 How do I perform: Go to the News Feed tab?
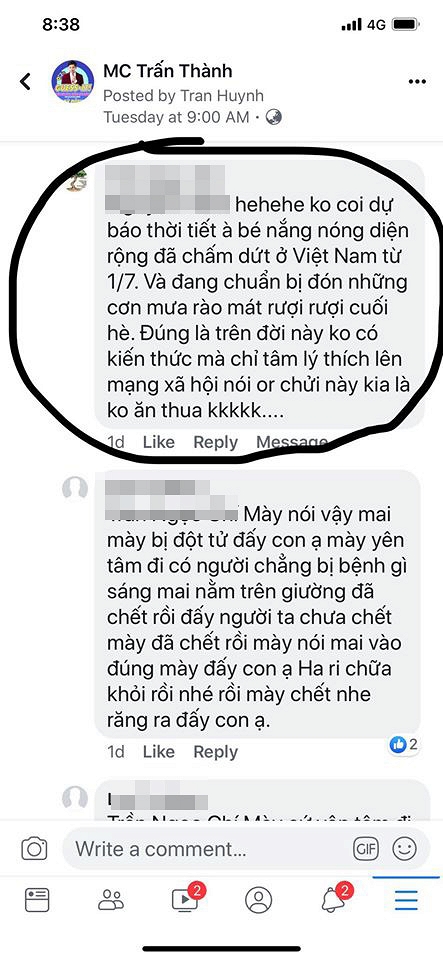(x=37, y=899)
